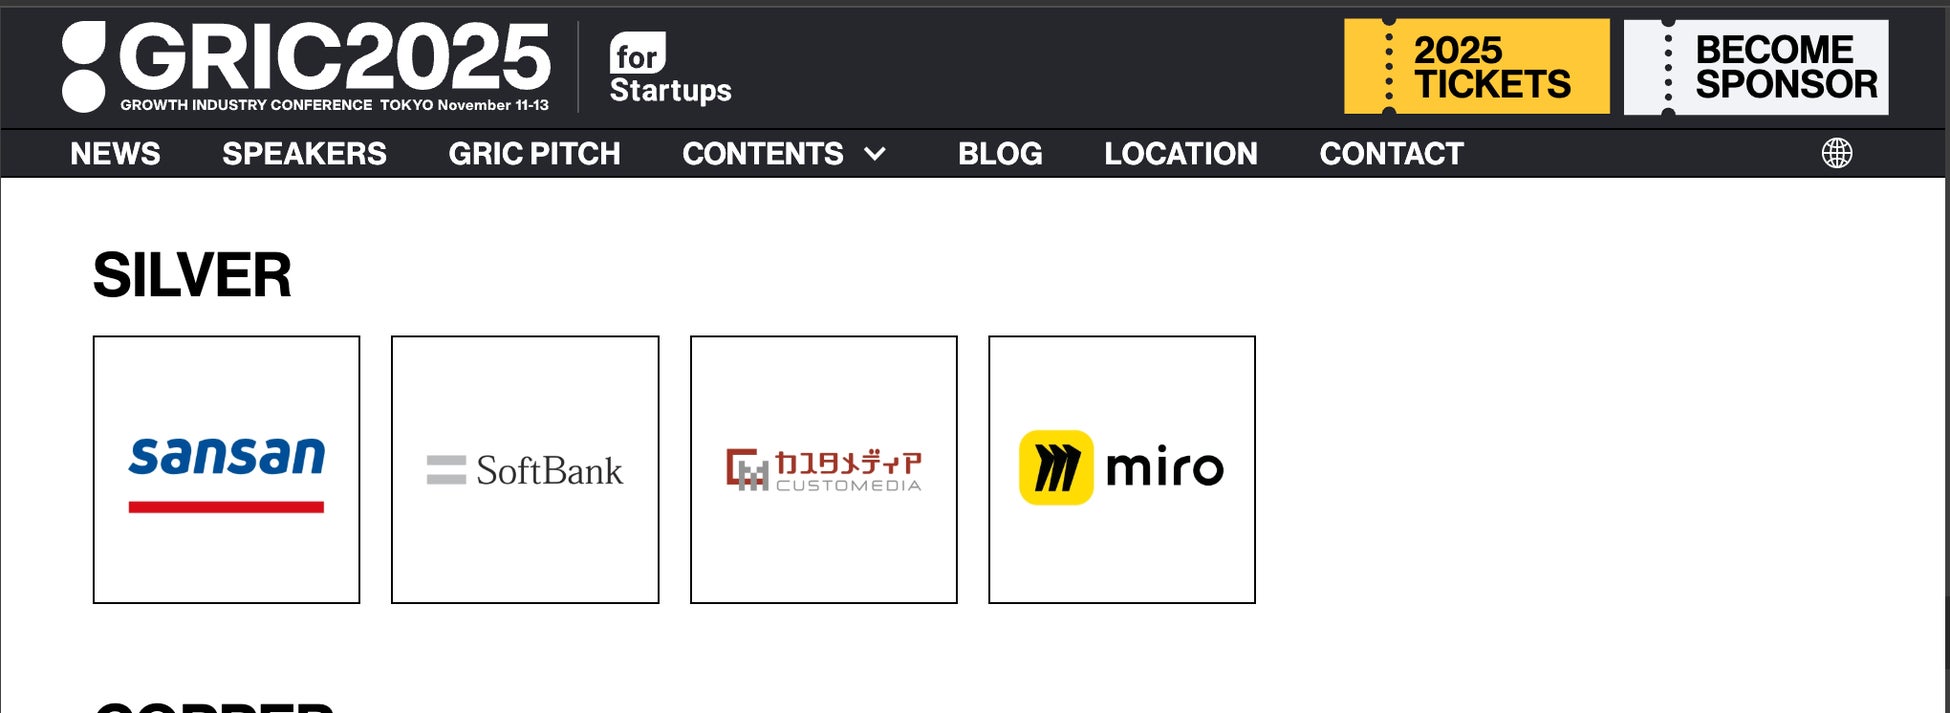
Task: Open the CONTENTS menu item
Action: [x=763, y=154]
